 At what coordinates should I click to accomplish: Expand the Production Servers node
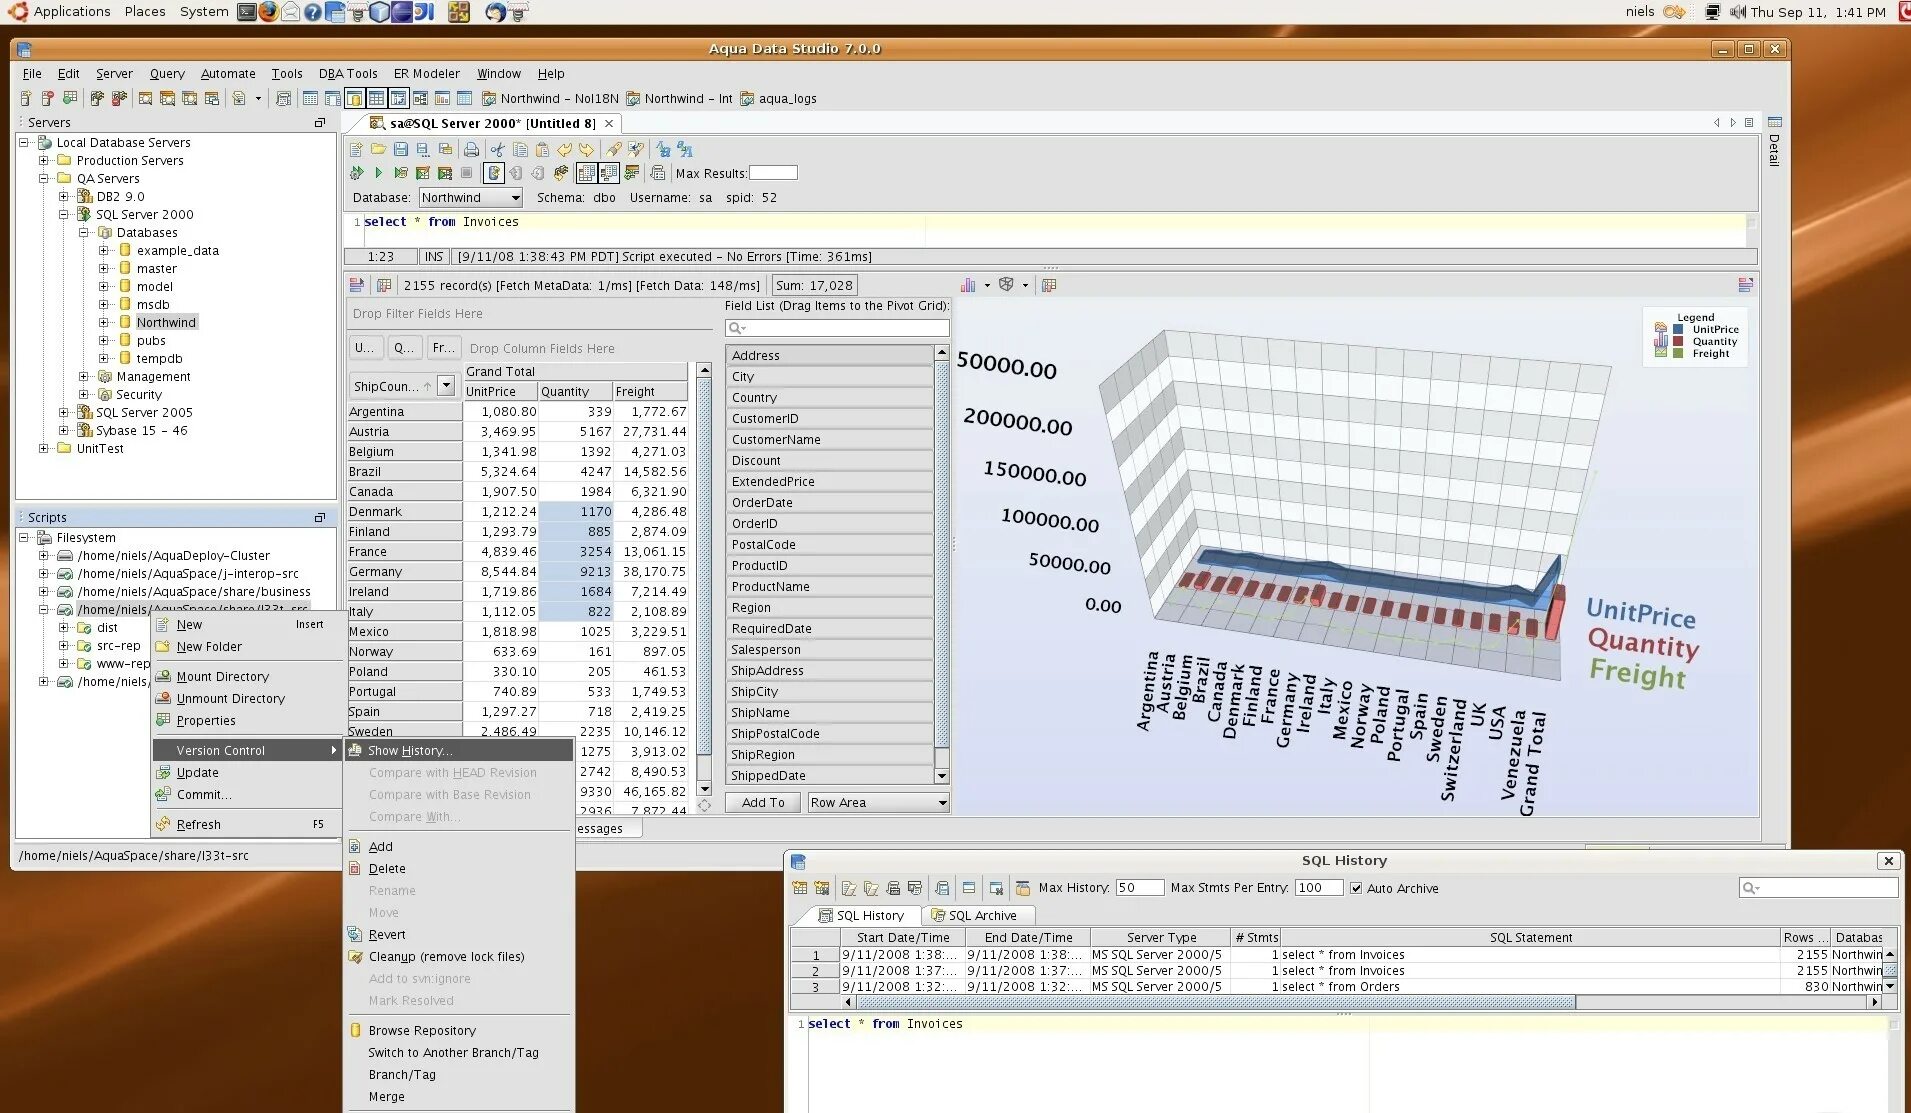pos(43,160)
